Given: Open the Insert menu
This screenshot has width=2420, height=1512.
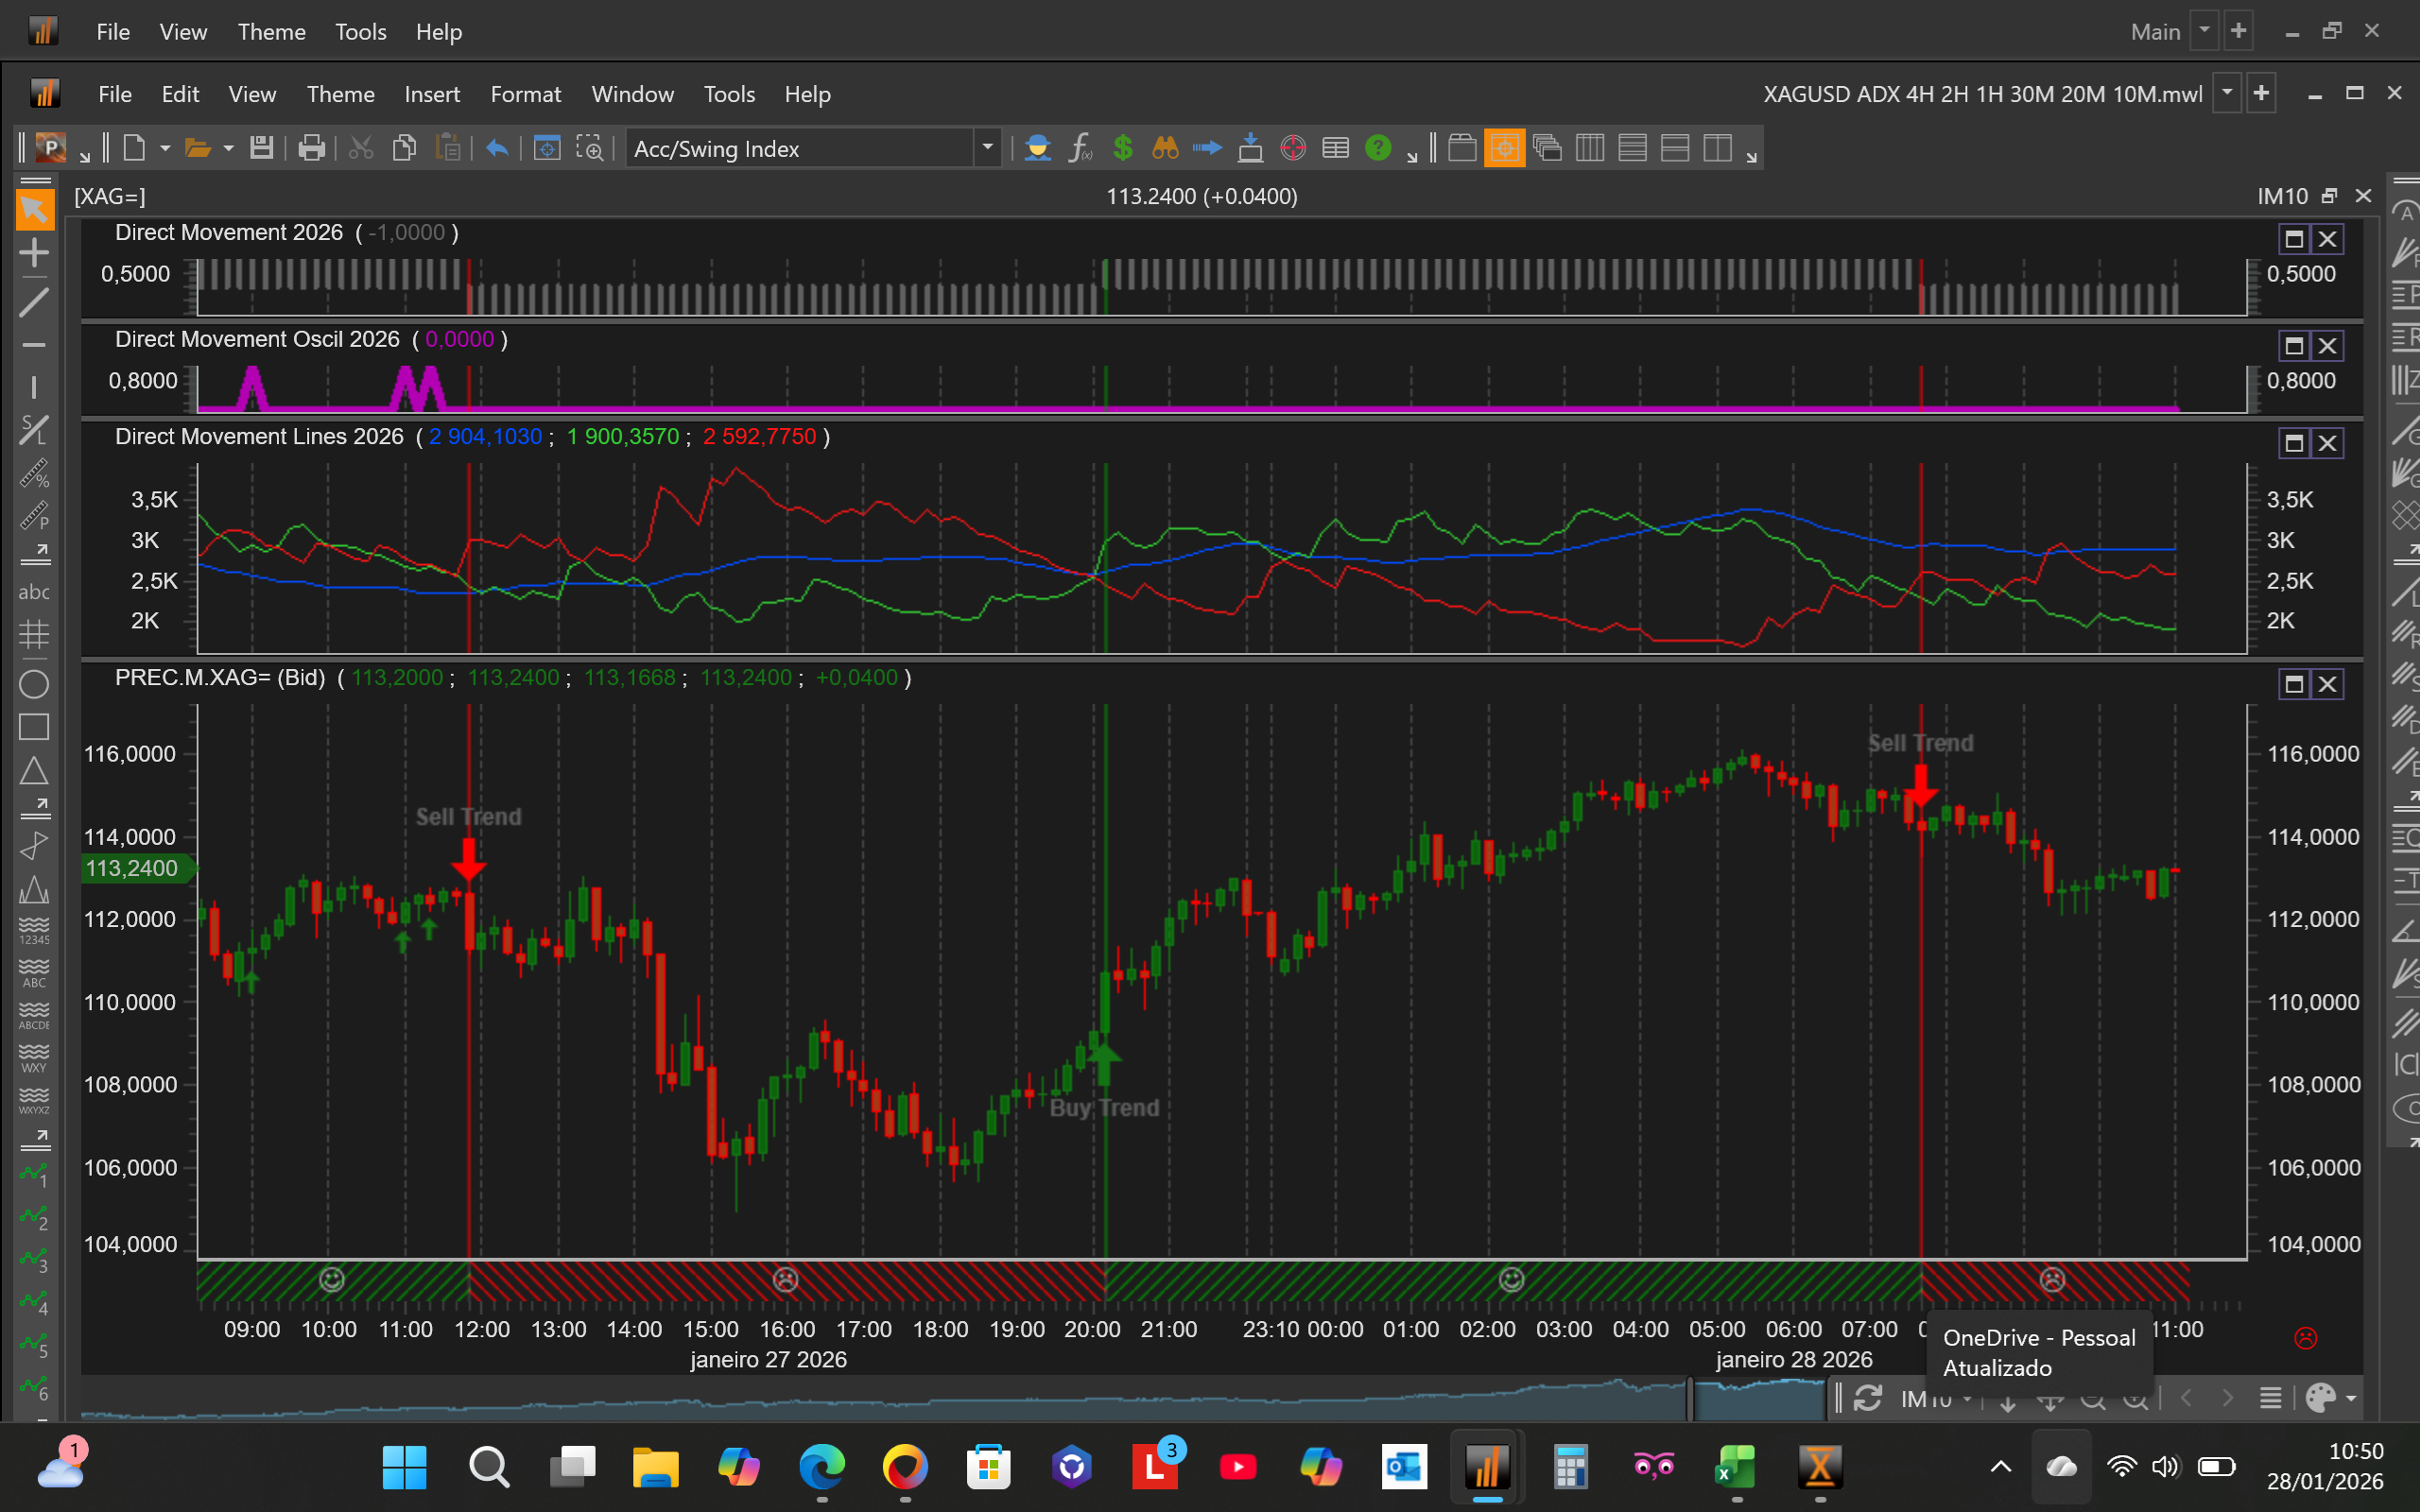Looking at the screenshot, I should point(432,94).
